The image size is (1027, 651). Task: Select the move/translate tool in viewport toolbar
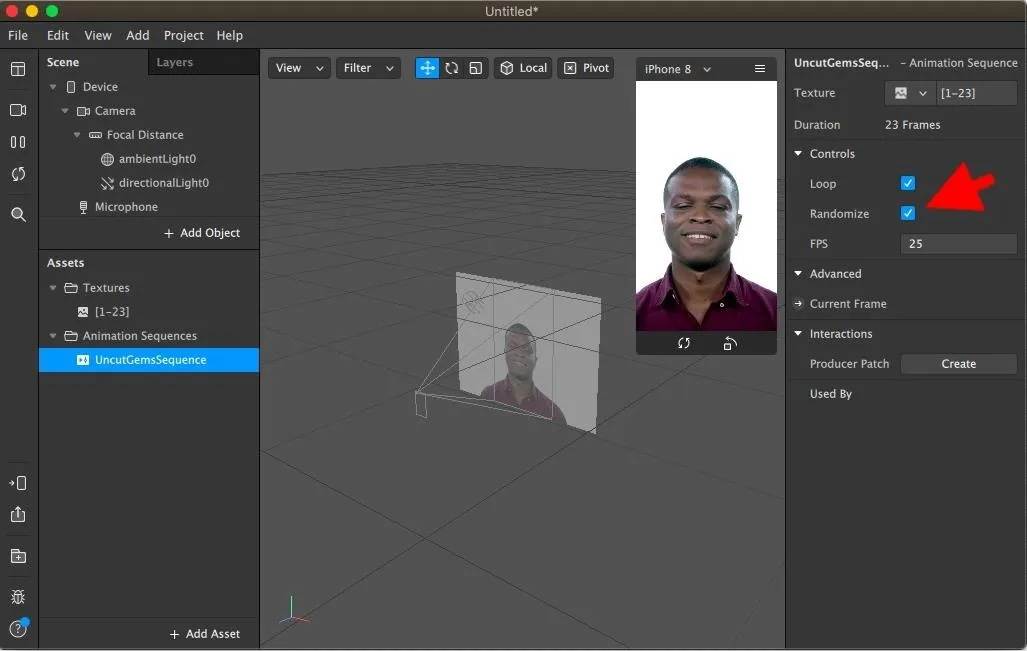[427, 68]
